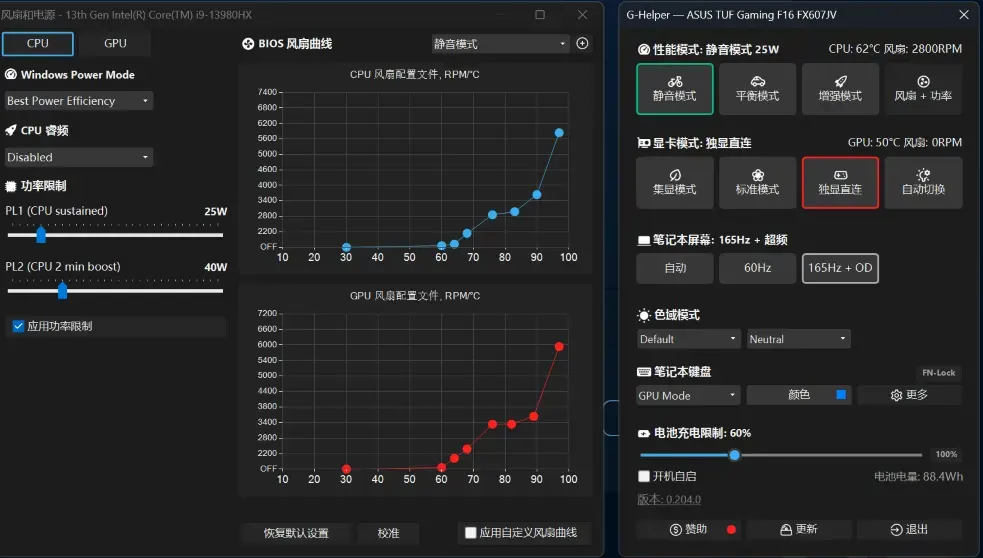
Task: Select 自动切换 GPU mode
Action: point(923,182)
